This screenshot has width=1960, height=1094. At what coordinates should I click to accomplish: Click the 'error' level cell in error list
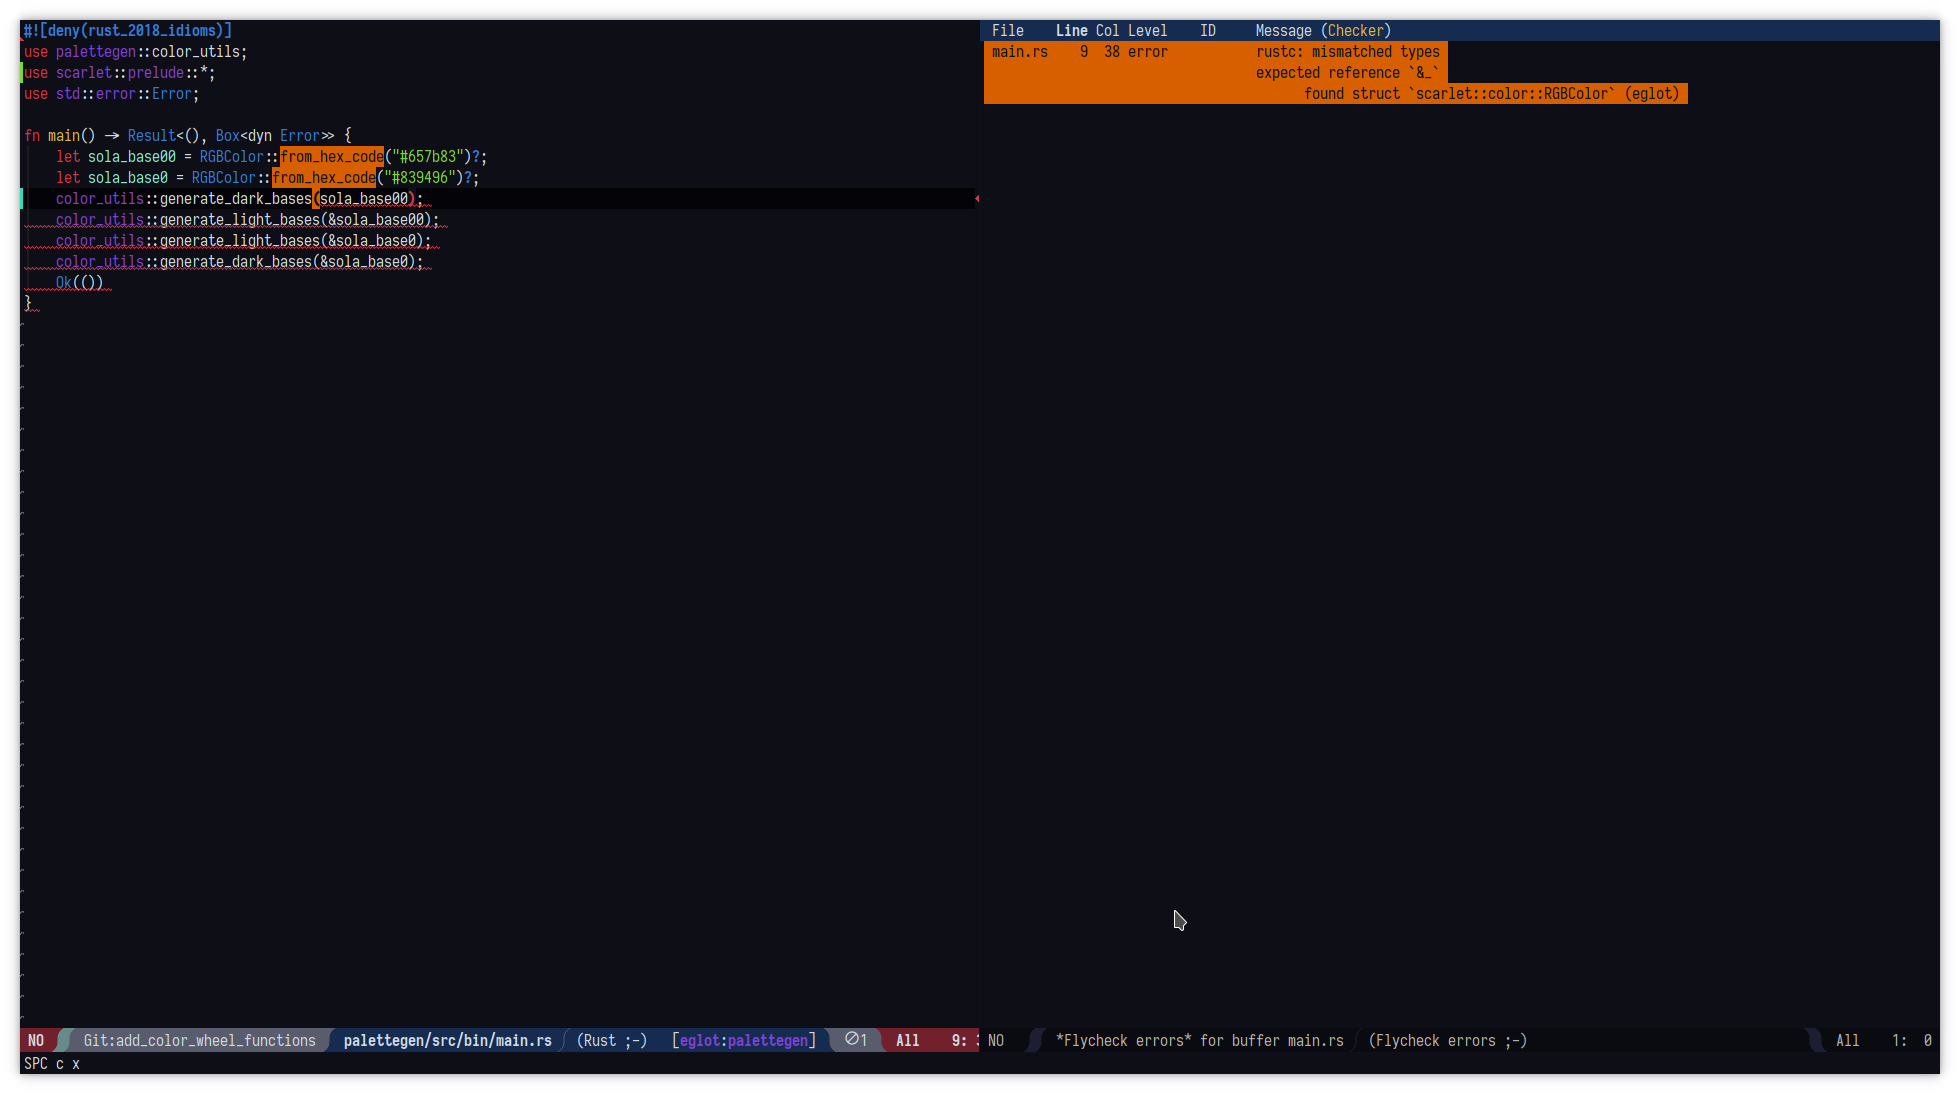(1147, 52)
